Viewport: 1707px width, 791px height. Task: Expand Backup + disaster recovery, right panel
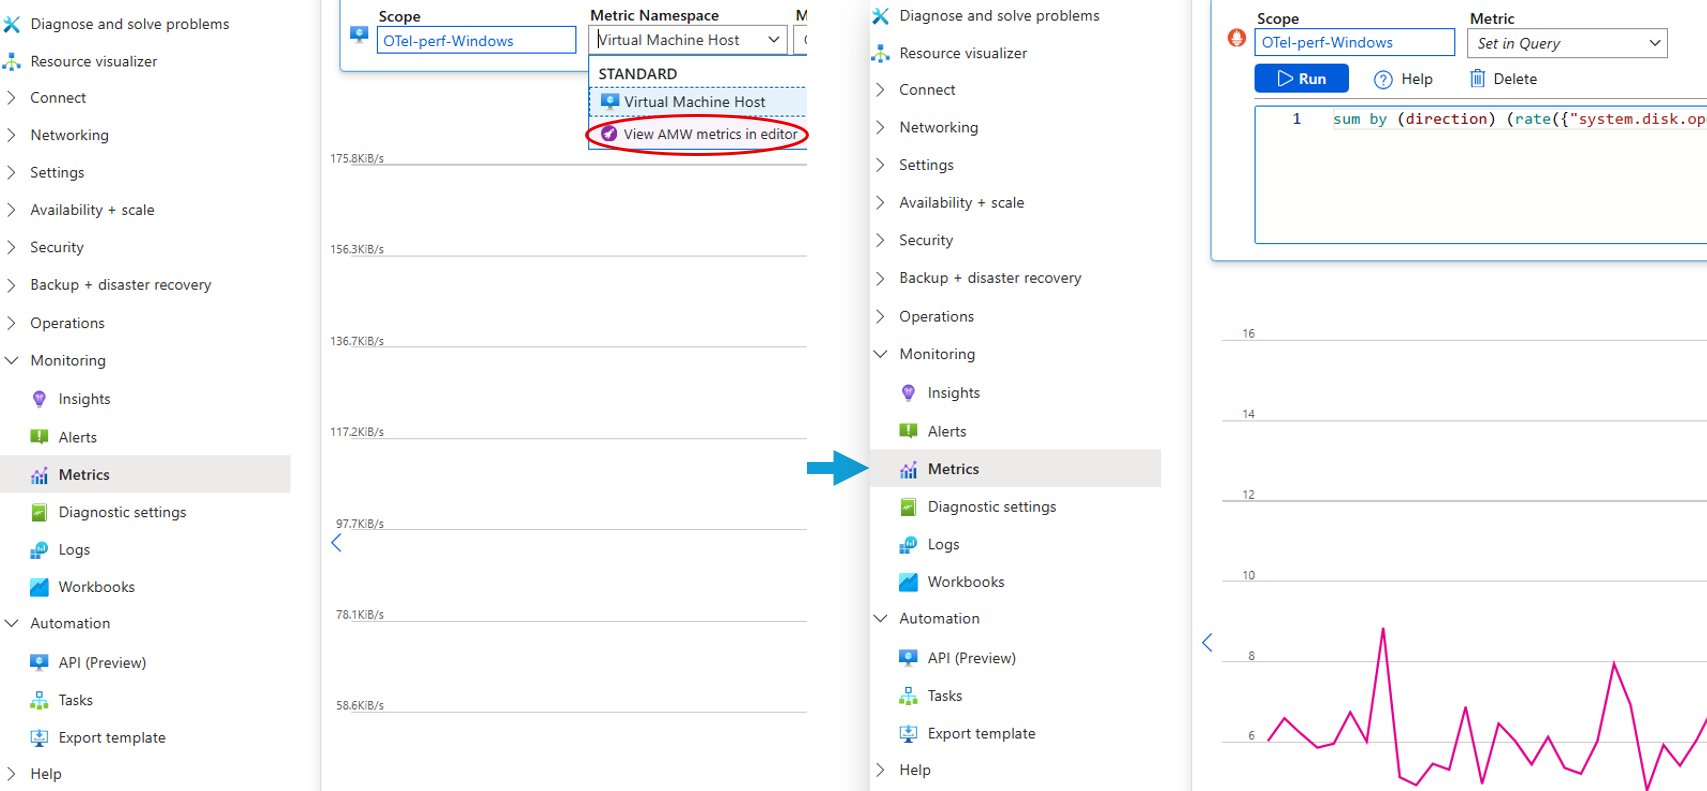click(x=880, y=278)
